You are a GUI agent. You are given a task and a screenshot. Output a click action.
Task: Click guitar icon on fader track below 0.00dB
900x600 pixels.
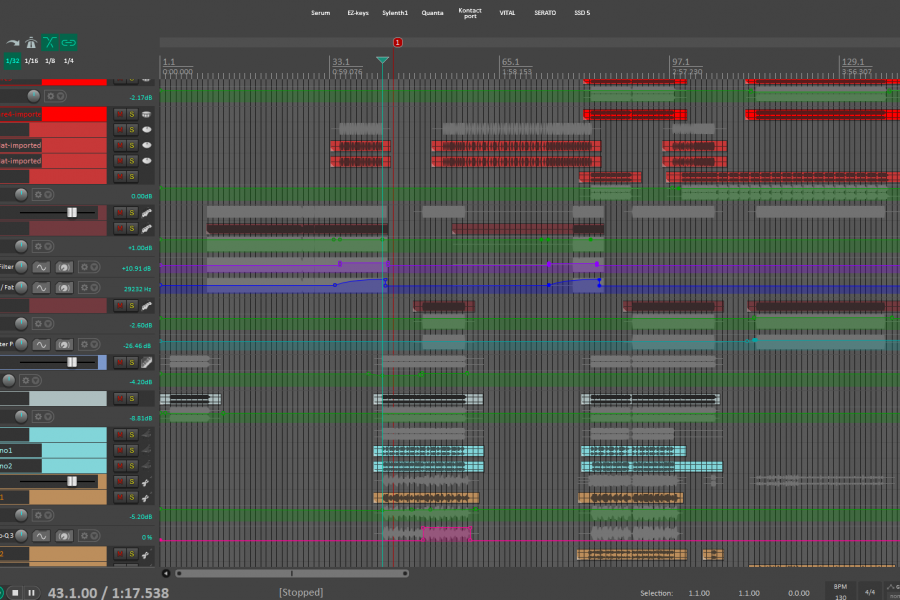pyautogui.click(x=147, y=213)
